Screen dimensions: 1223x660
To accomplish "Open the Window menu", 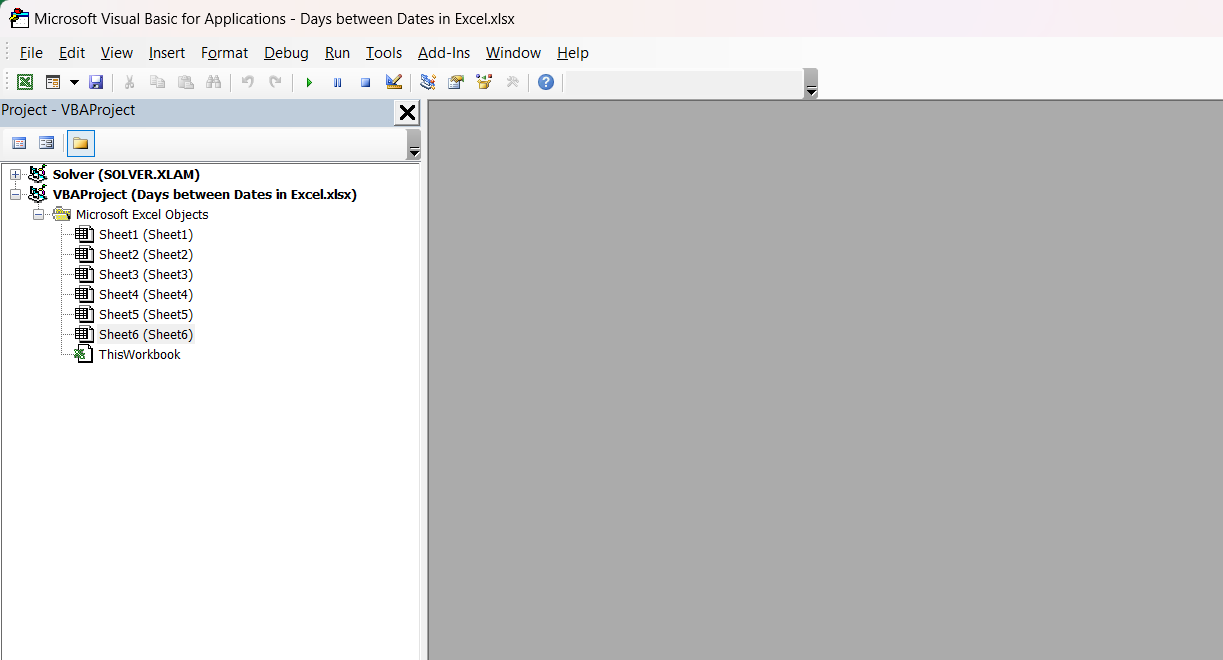I will coord(513,53).
